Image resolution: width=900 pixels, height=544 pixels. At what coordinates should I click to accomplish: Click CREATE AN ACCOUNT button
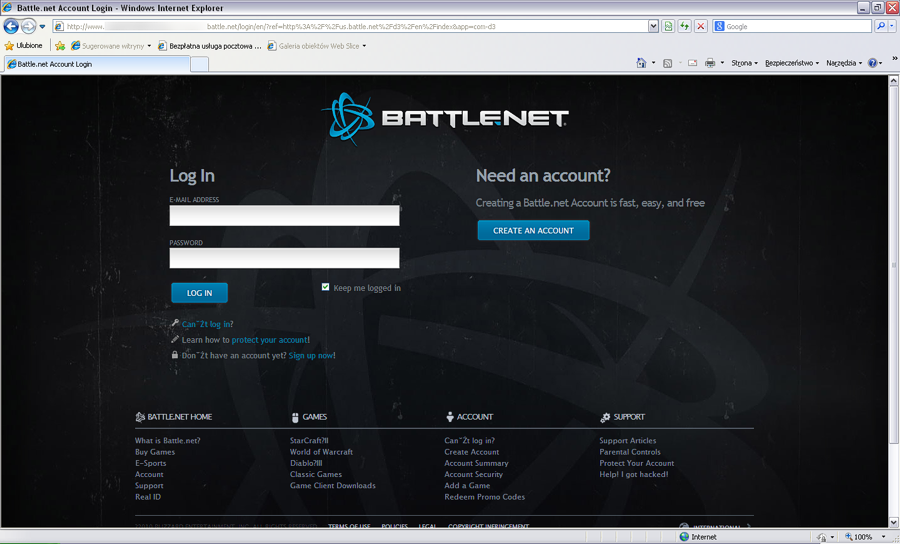click(x=533, y=230)
